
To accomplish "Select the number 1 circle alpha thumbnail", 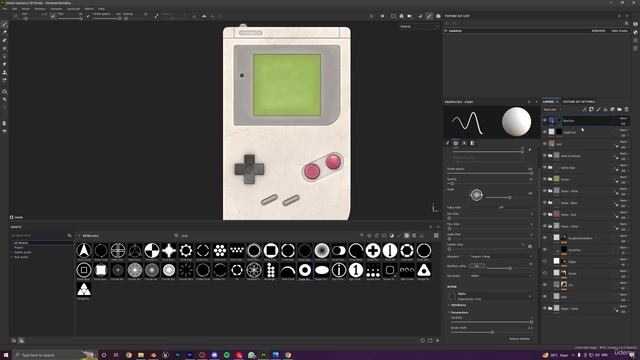I will (356, 270).
